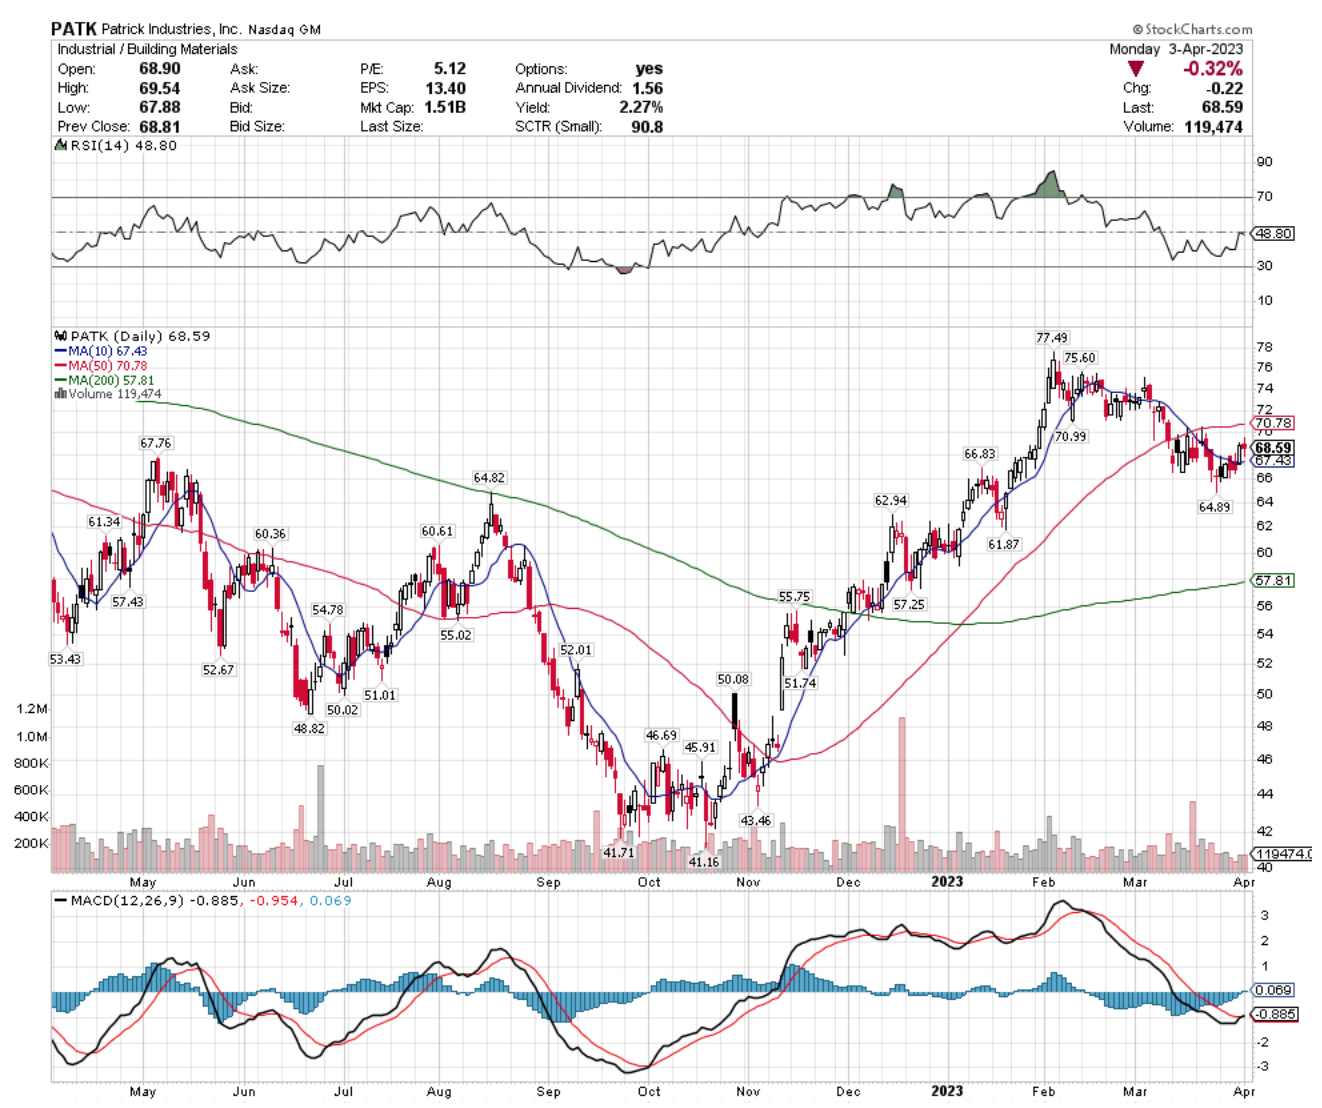Click the candlestick icon beside PATK (Daily)

[x=59, y=336]
